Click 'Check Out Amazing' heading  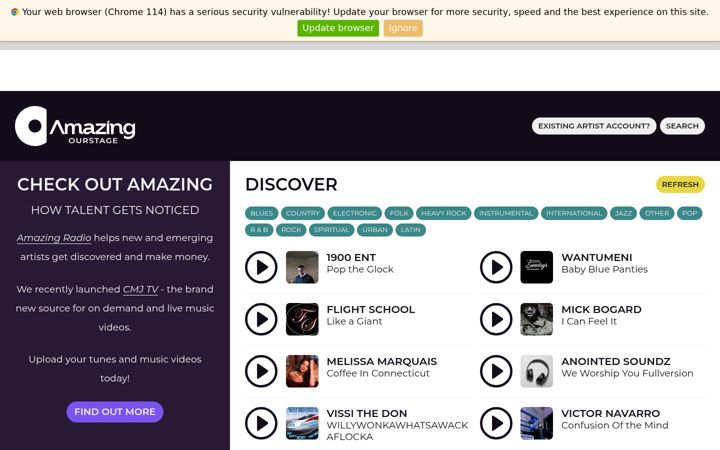[x=115, y=185]
